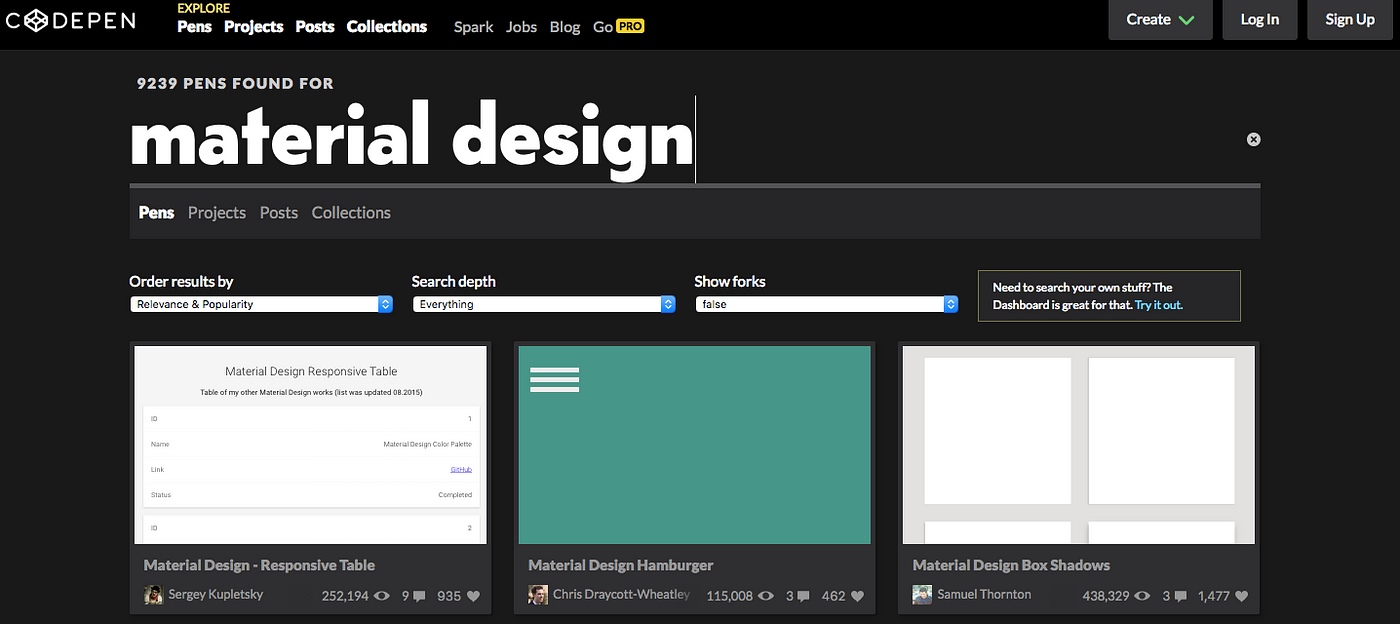Image resolution: width=1400 pixels, height=624 pixels.
Task: Click the Go link beside PRO badge
Action: [x=602, y=27]
